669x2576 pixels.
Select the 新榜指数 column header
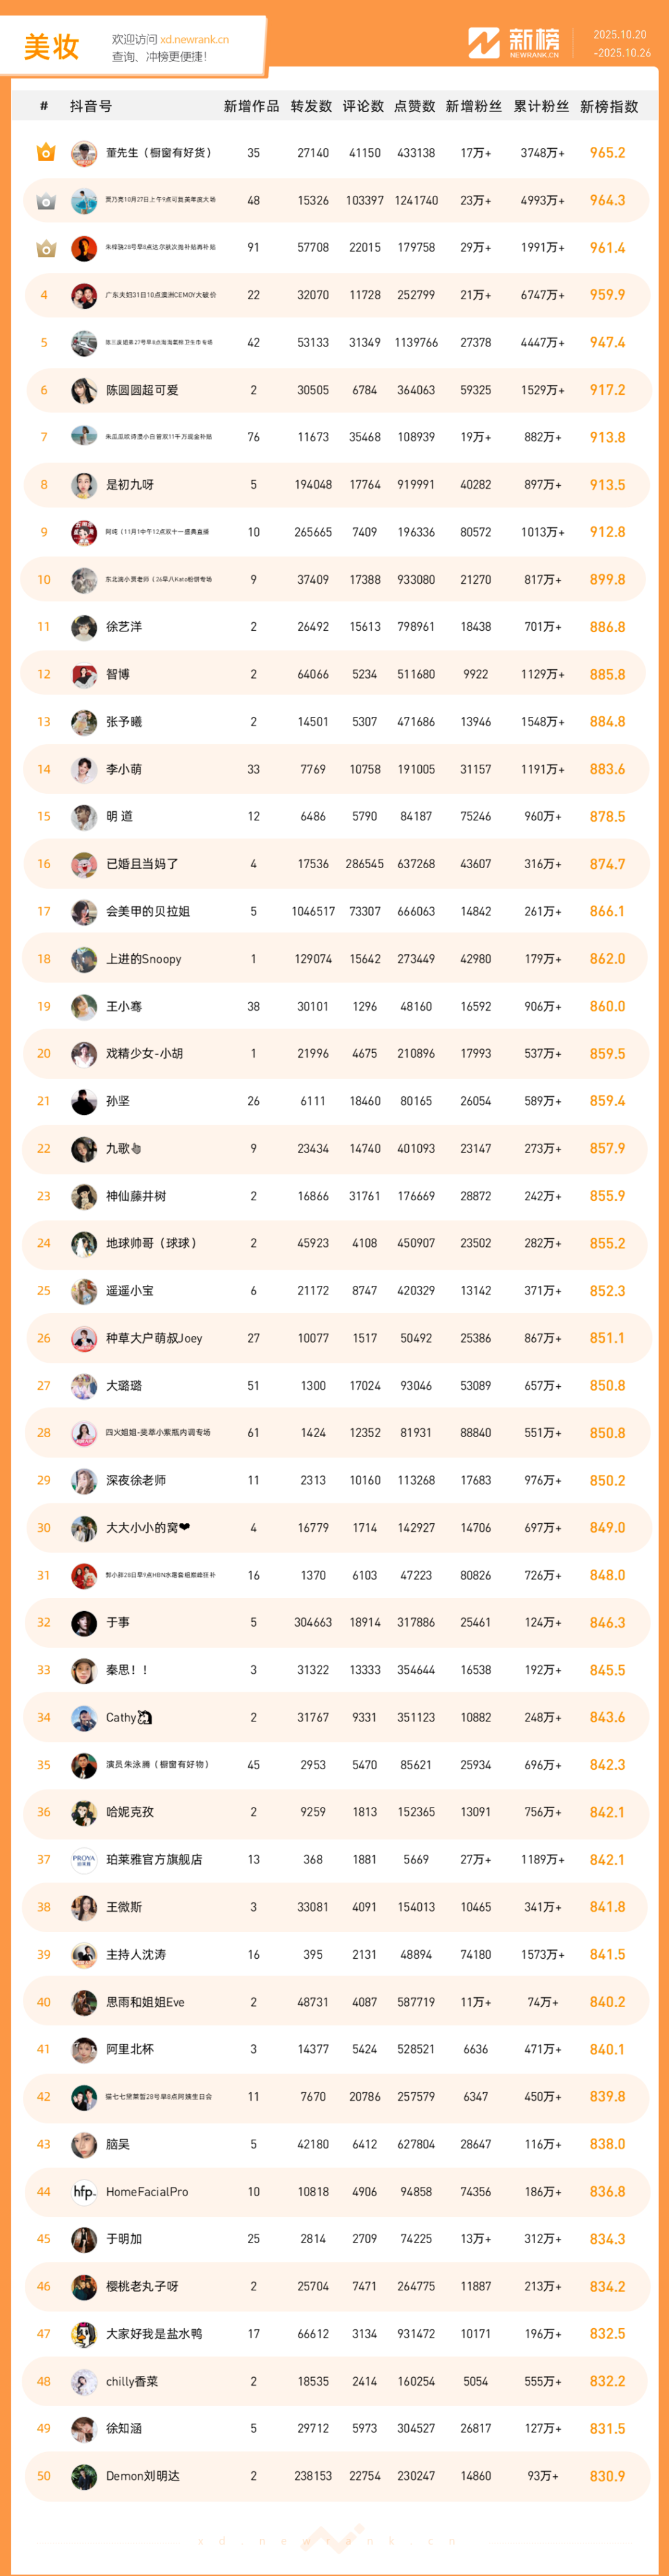click(609, 107)
